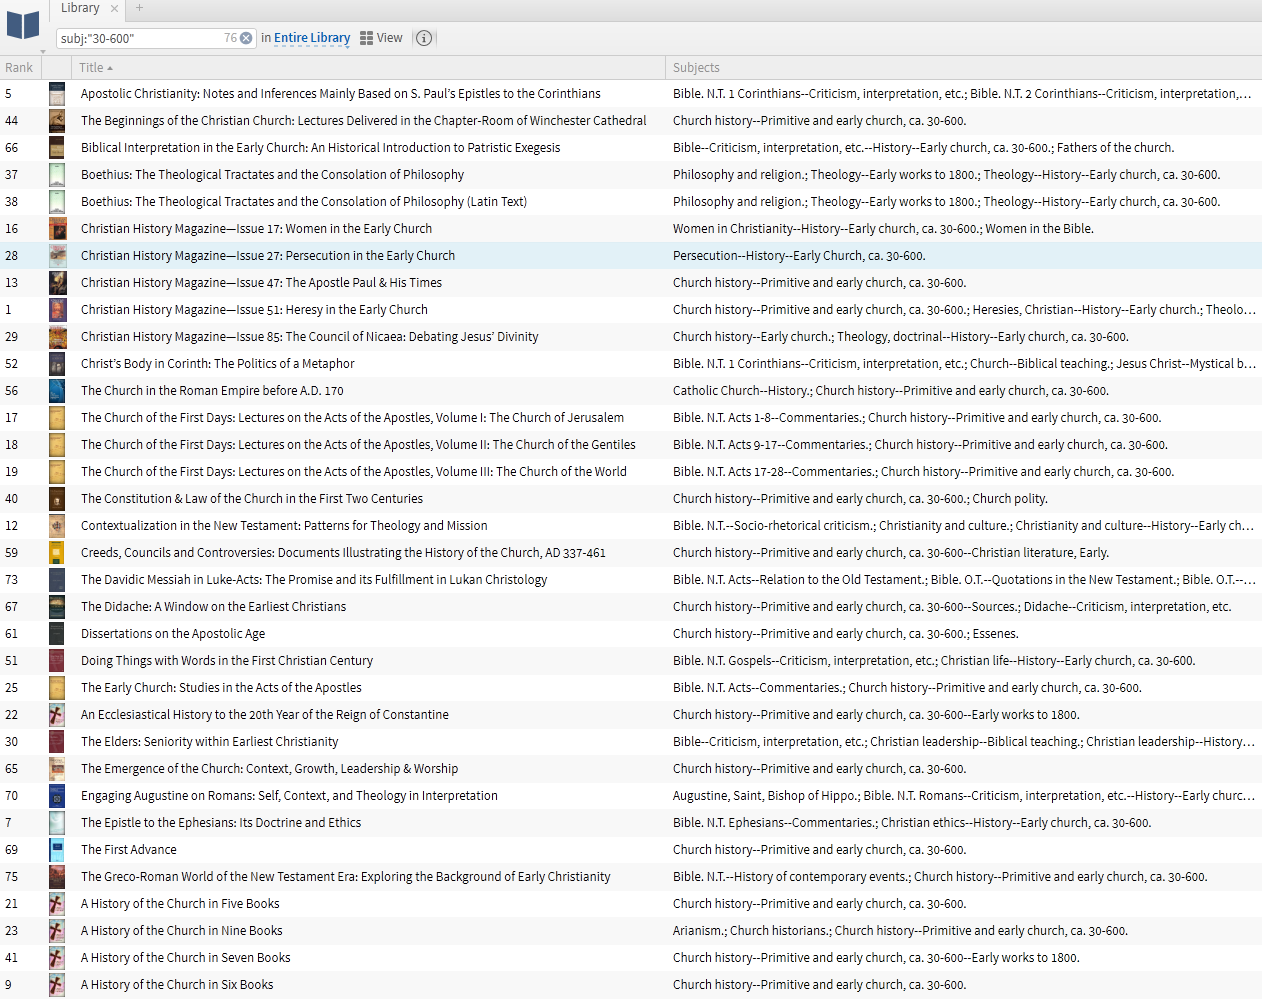The height and width of the screenshot is (999, 1262).
Task: Click cover of The Constitution & Law of the Church
Action: (x=57, y=499)
